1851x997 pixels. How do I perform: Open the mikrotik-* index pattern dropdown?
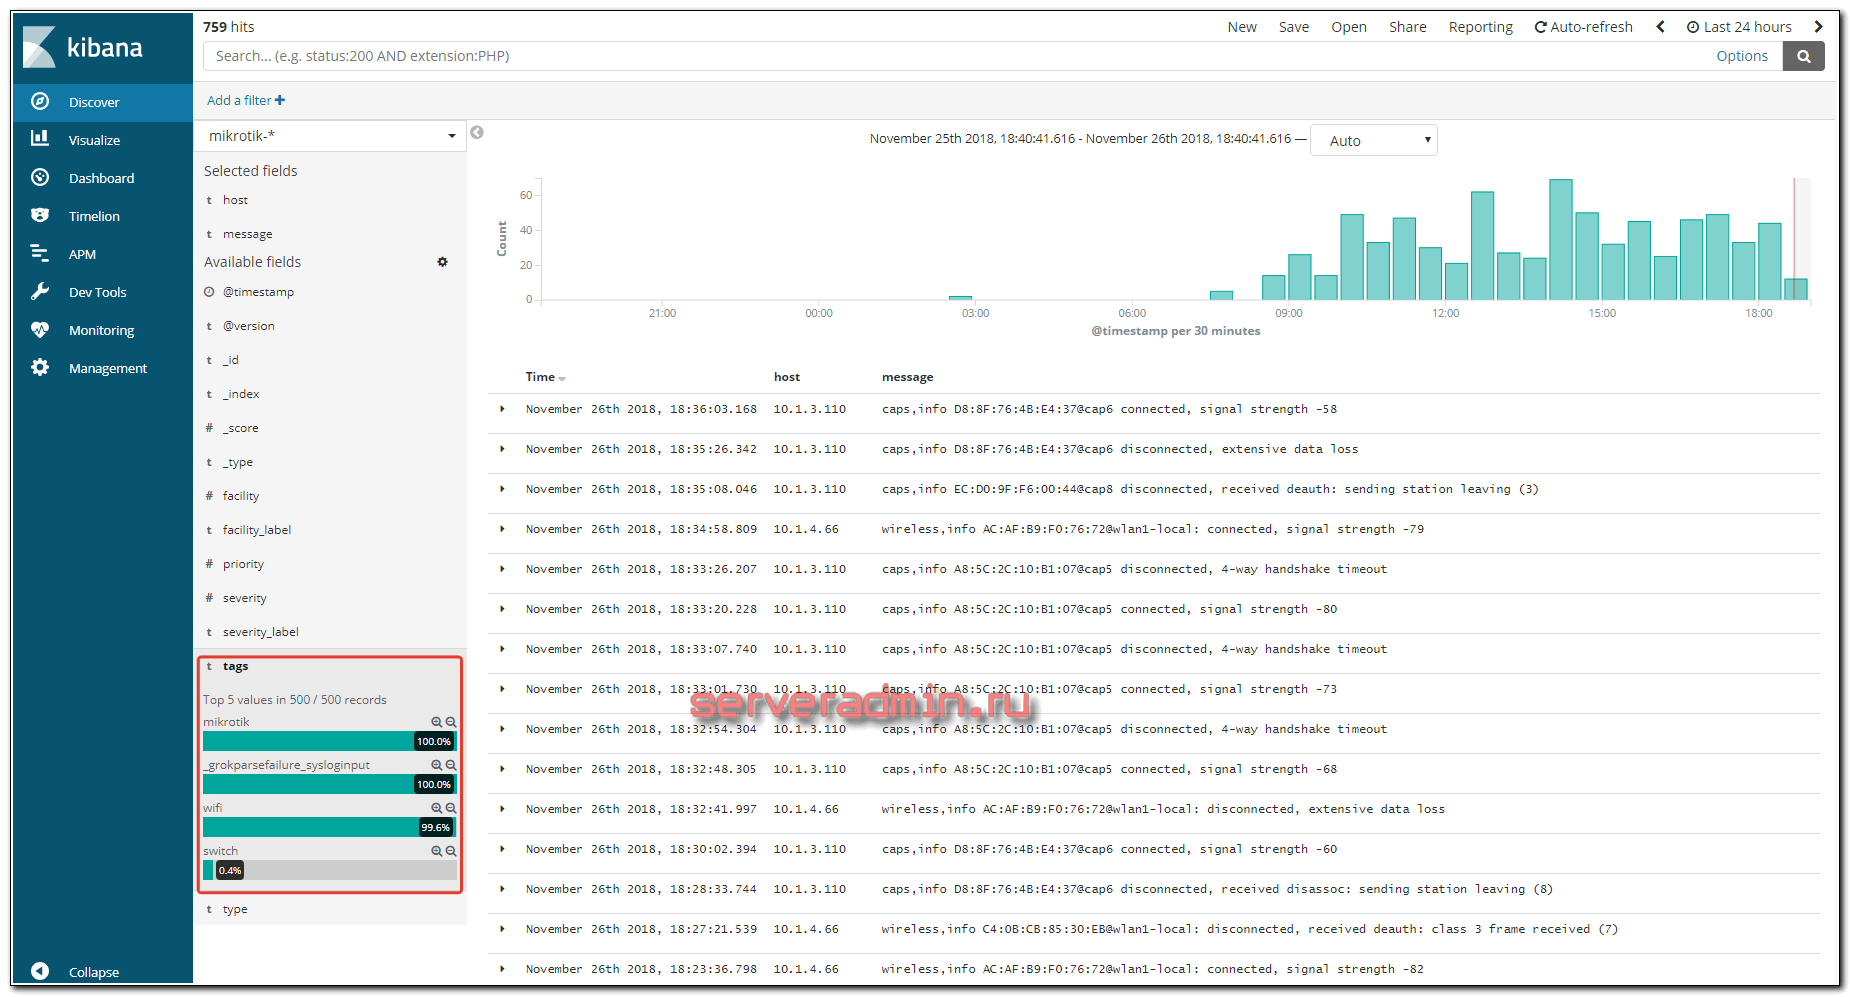click(x=330, y=136)
